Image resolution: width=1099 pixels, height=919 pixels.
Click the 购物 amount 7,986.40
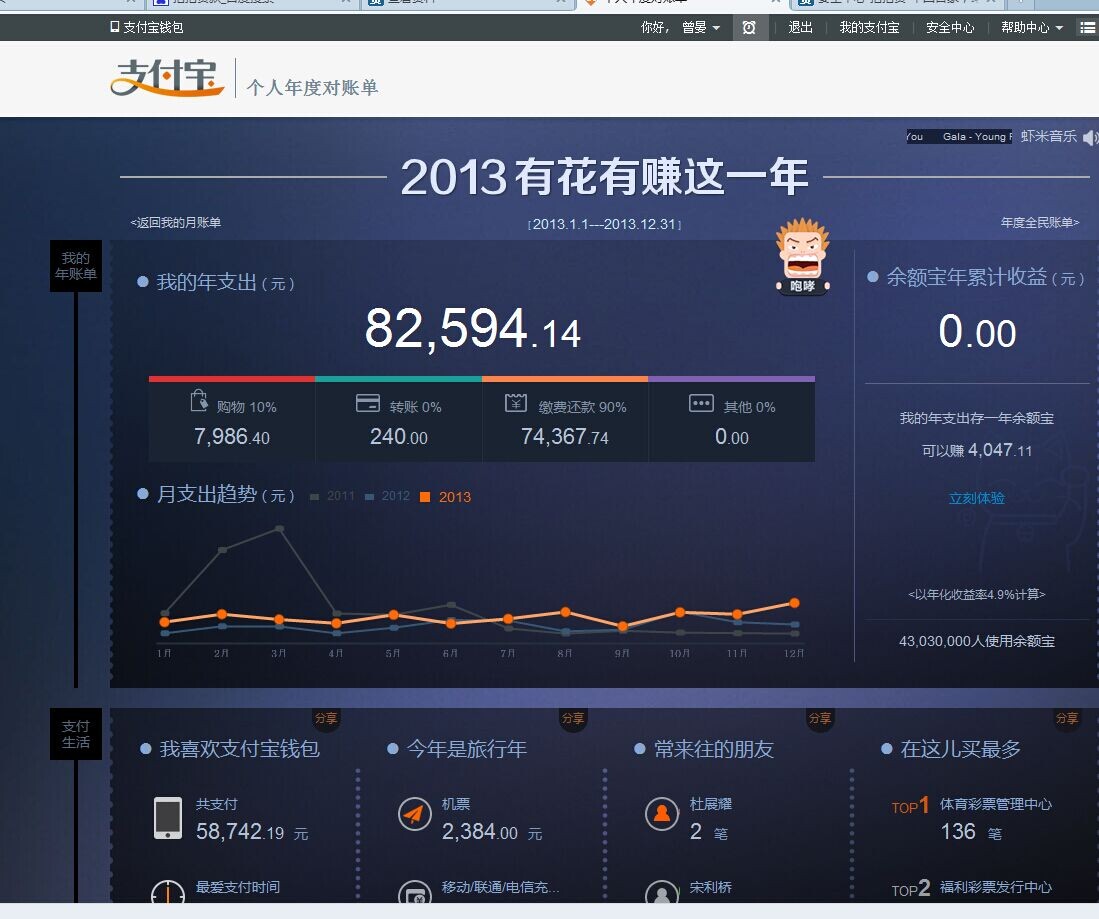(232, 437)
